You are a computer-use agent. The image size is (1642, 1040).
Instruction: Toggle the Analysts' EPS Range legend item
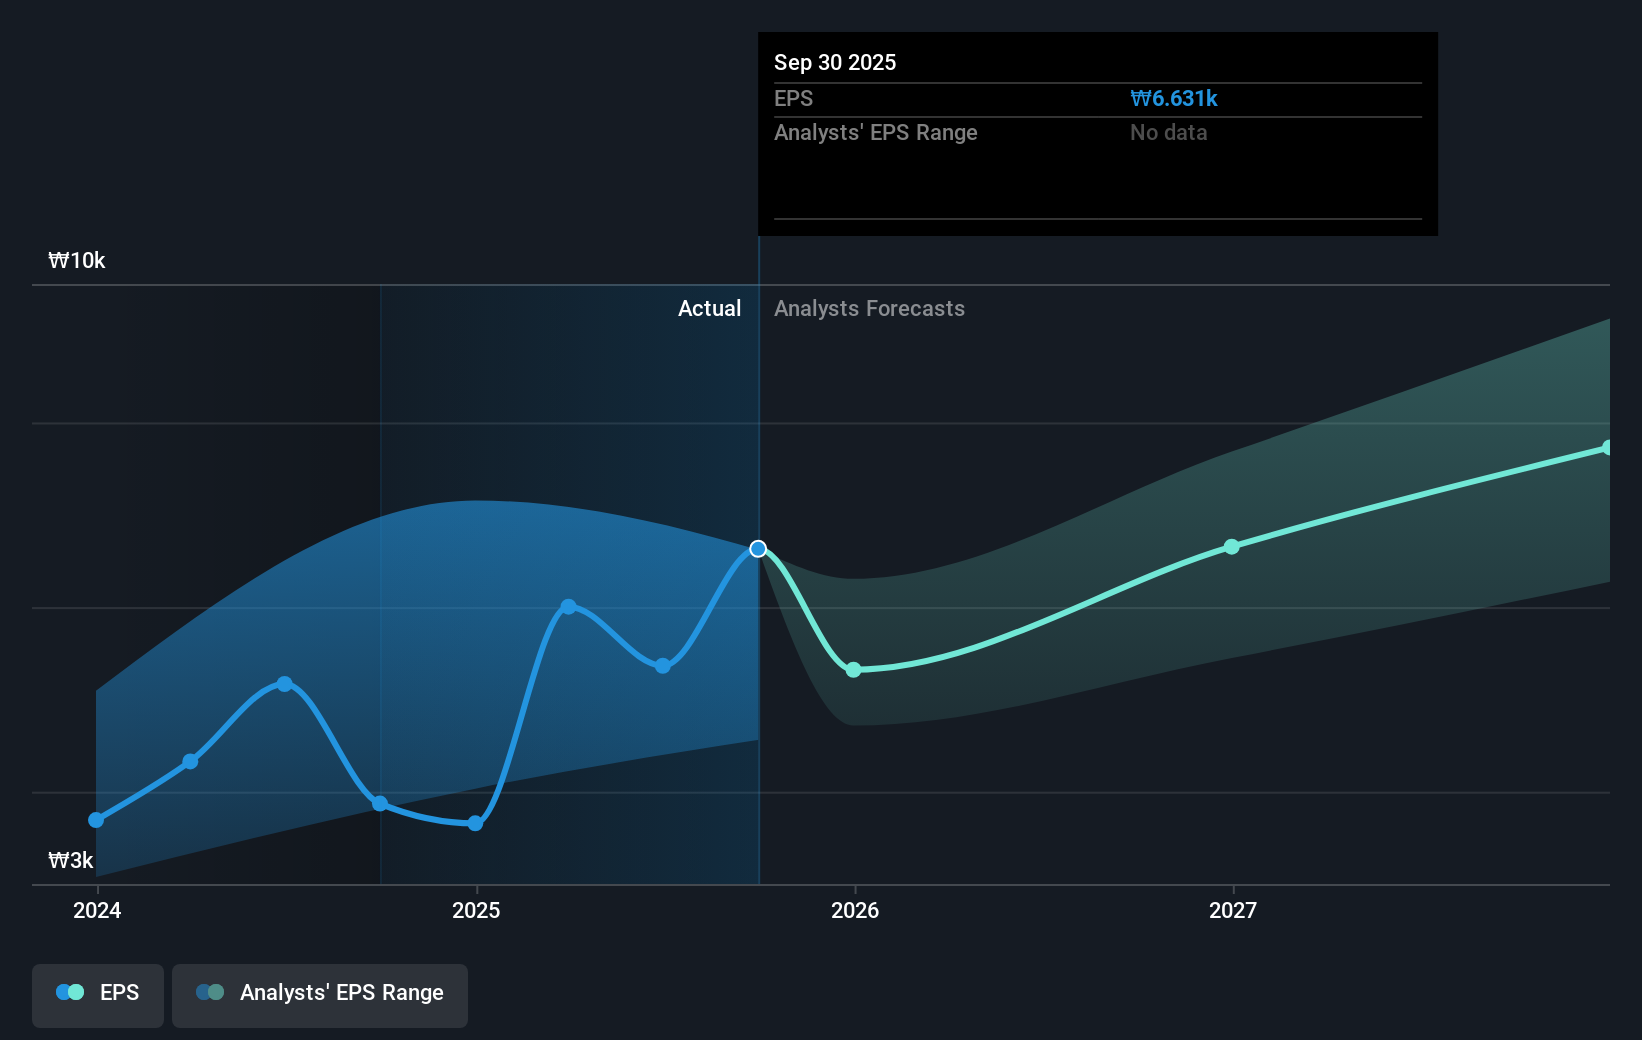[x=320, y=995]
